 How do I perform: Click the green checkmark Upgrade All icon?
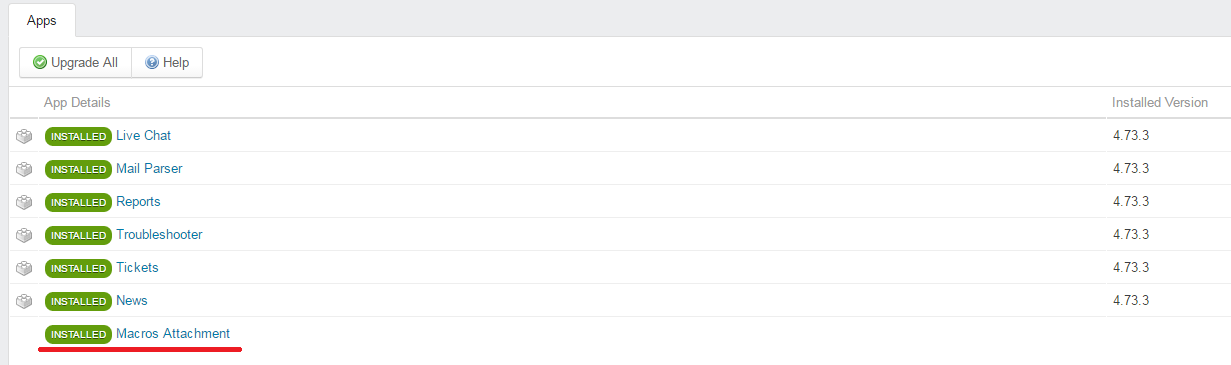(40, 62)
